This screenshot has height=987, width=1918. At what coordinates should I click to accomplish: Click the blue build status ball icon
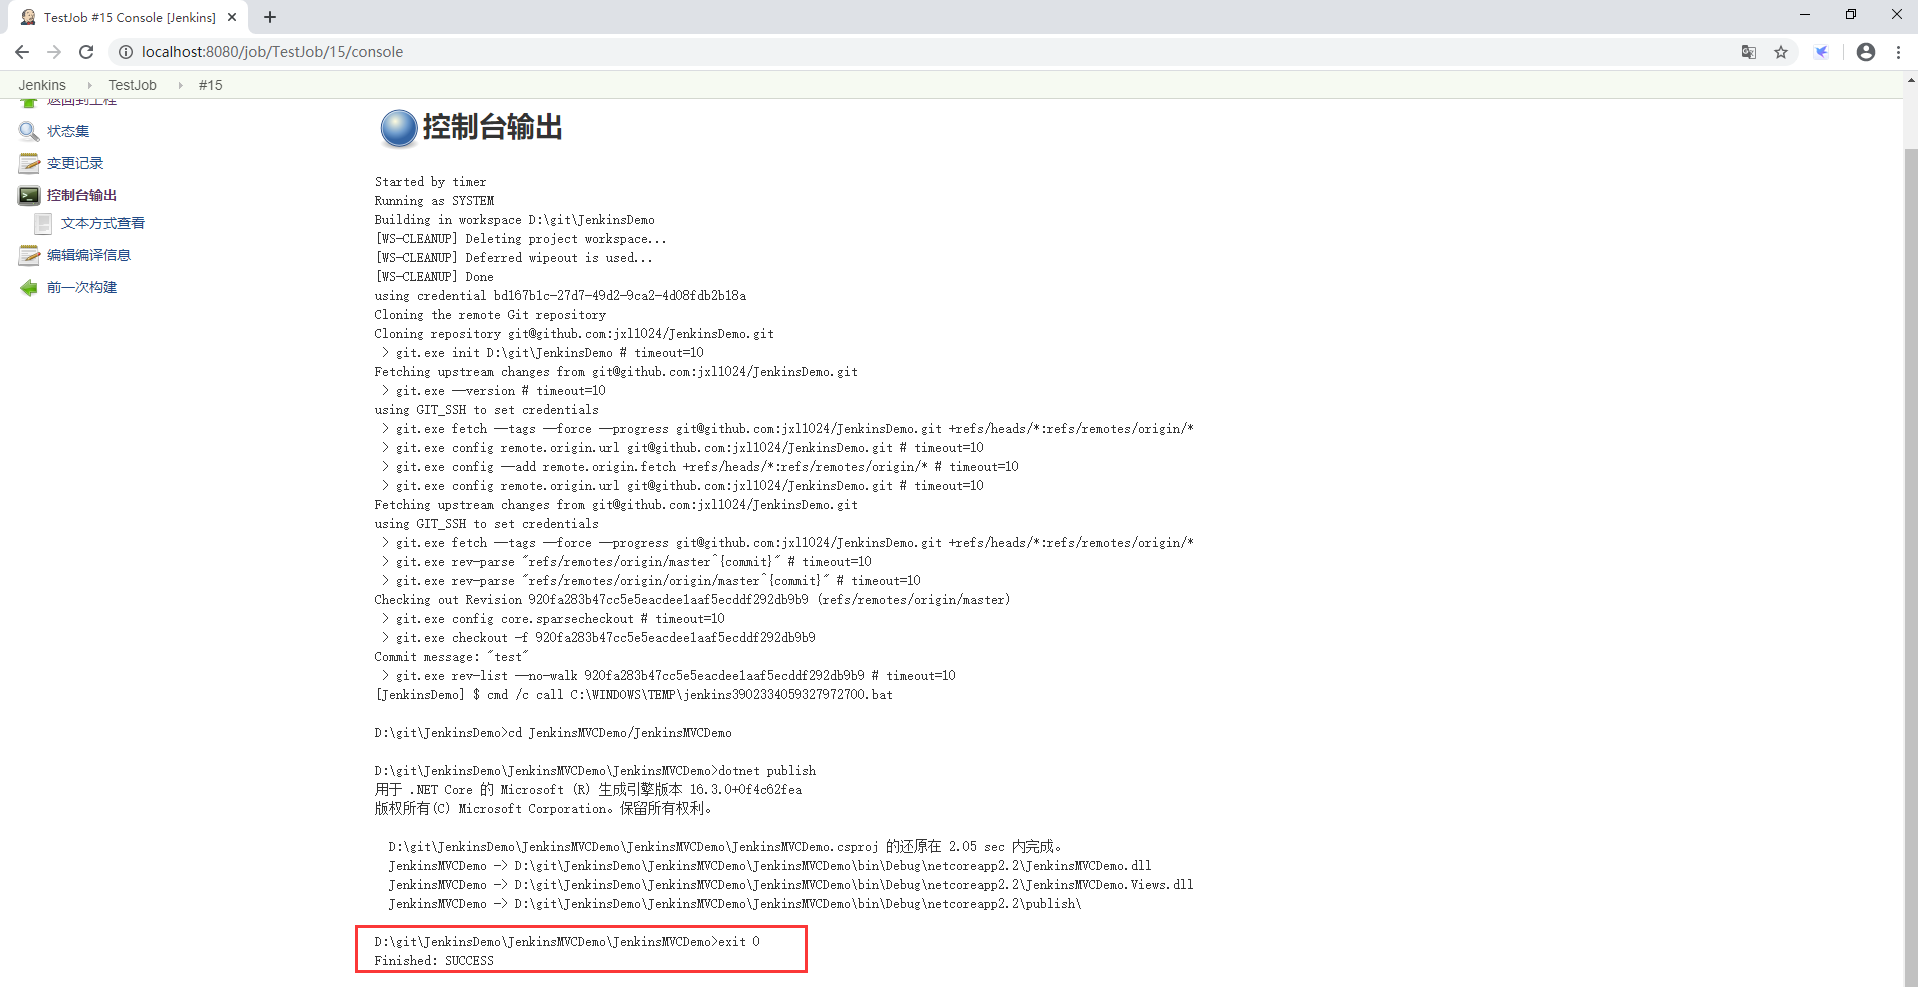(398, 128)
